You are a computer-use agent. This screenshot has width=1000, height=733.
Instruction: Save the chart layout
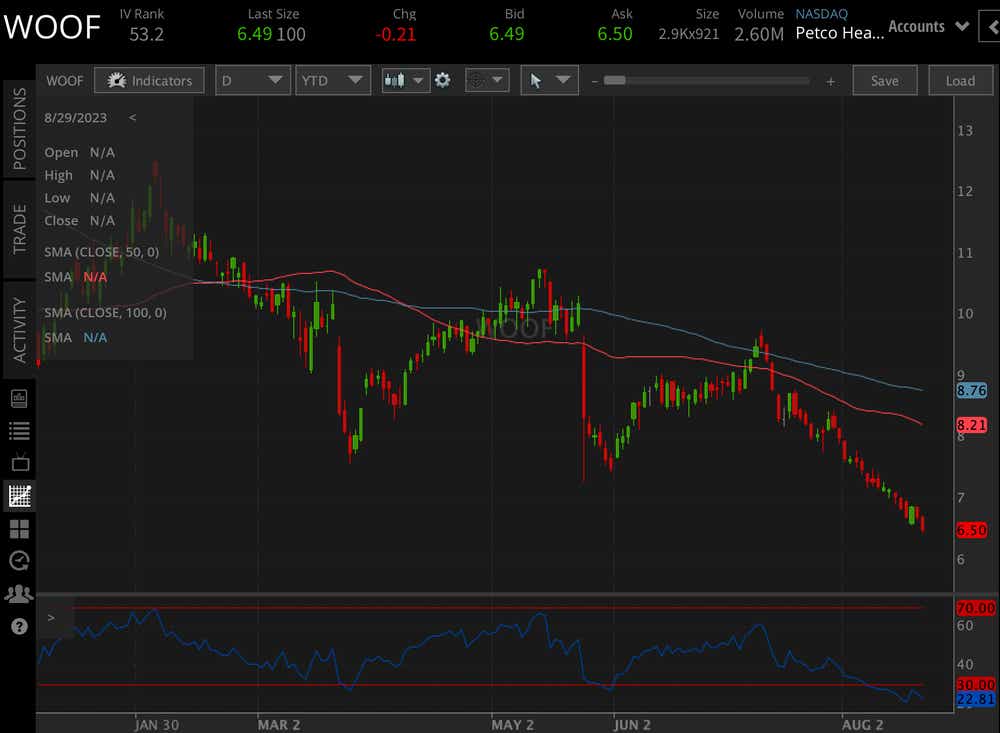coord(885,81)
